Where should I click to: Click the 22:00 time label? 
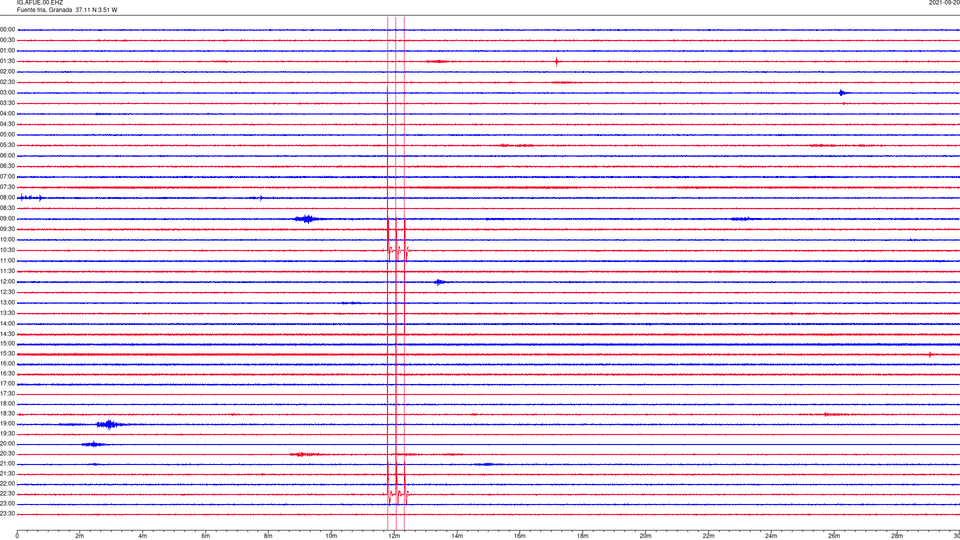point(7,484)
